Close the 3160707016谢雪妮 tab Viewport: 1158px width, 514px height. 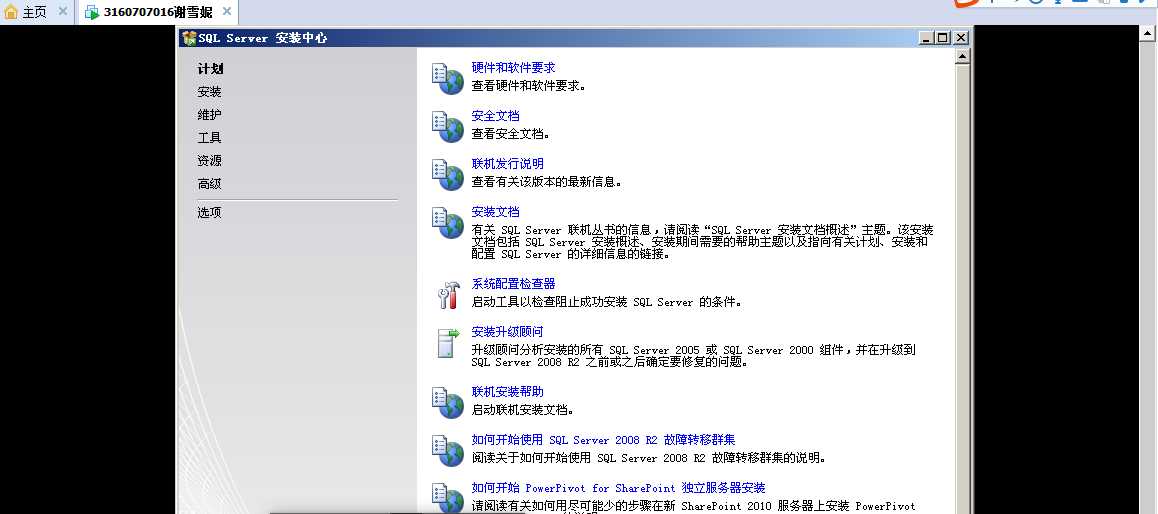[227, 12]
